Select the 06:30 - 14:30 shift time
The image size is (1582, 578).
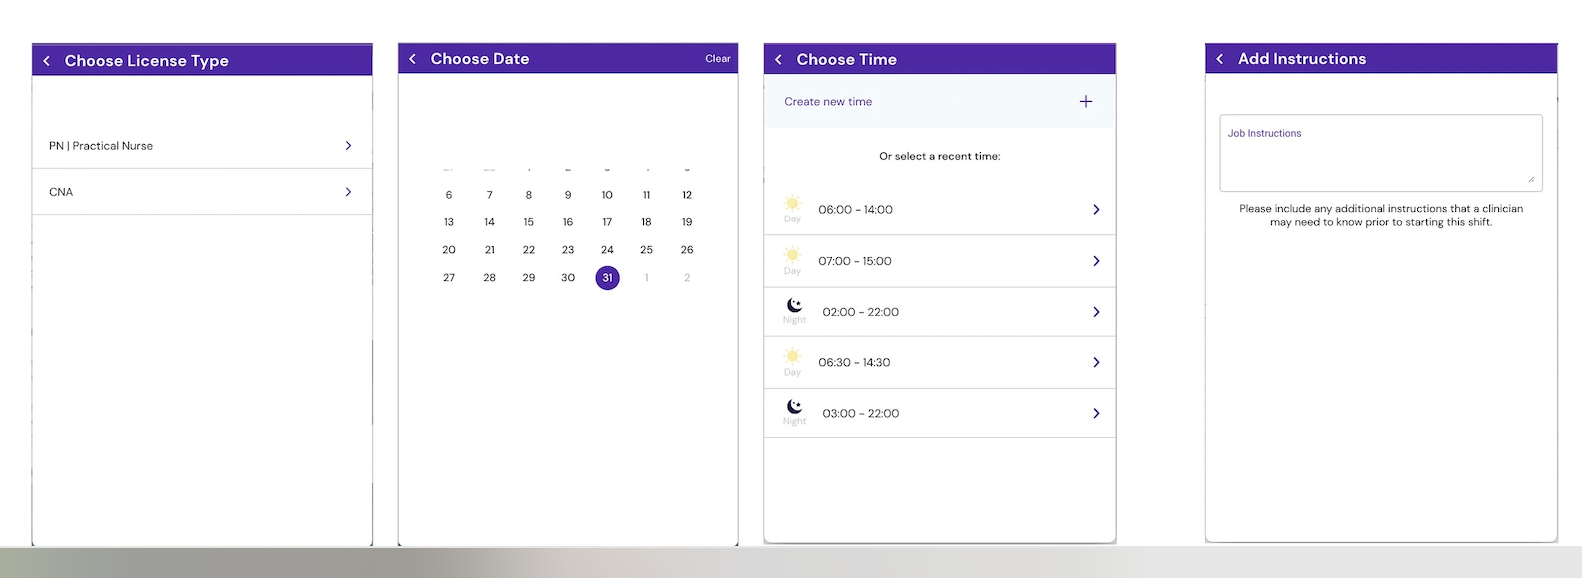coord(940,362)
